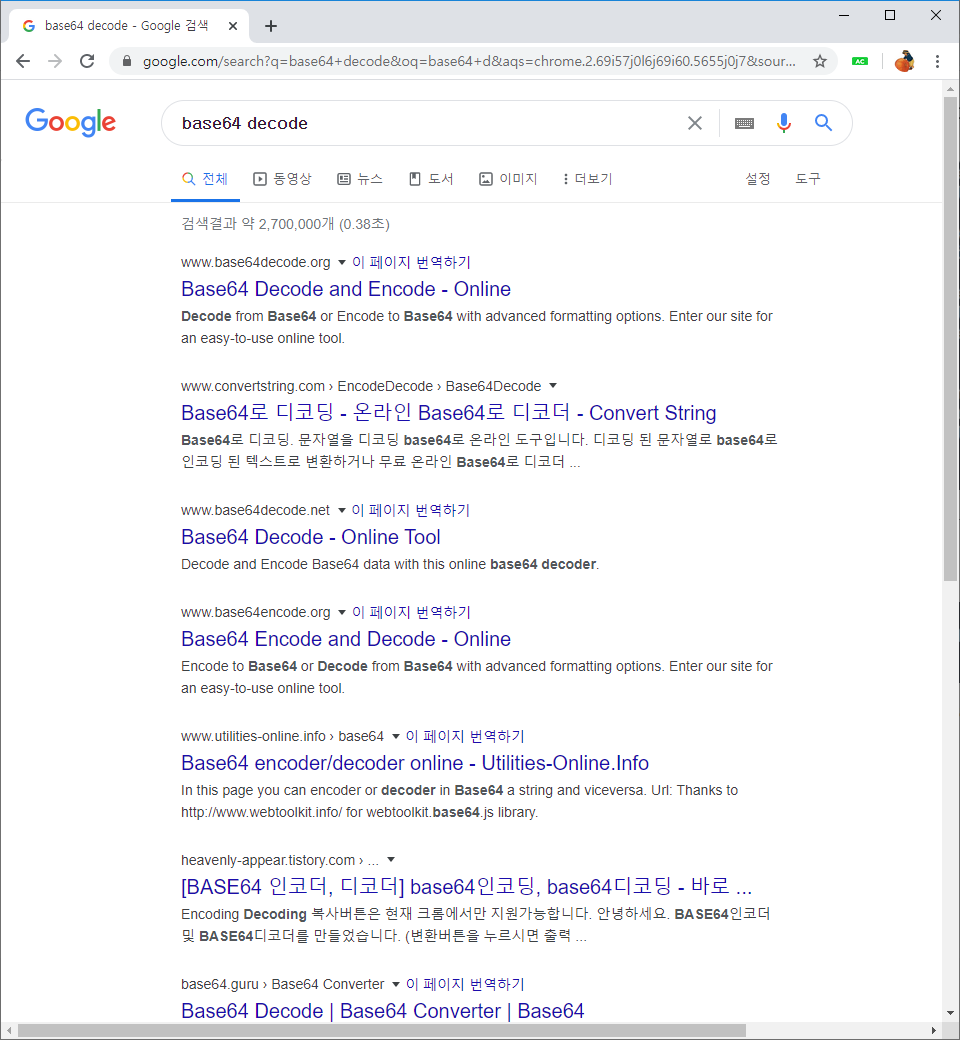
Task: Expand dropdown arrow next to www.base64encode.org
Action: [342, 612]
